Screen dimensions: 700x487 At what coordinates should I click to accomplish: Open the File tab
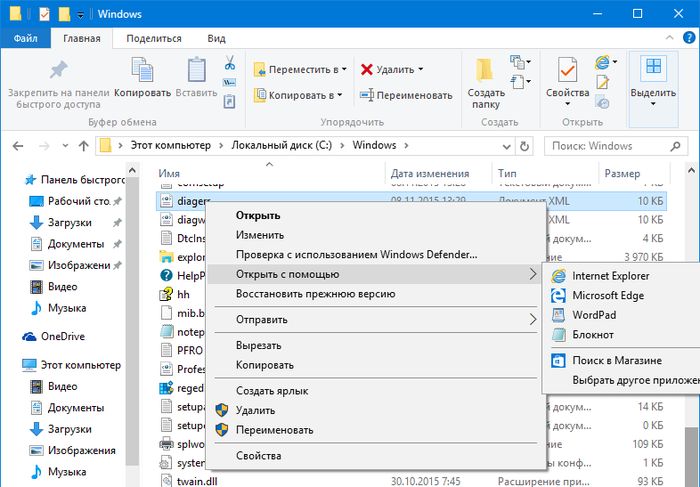tap(25, 38)
